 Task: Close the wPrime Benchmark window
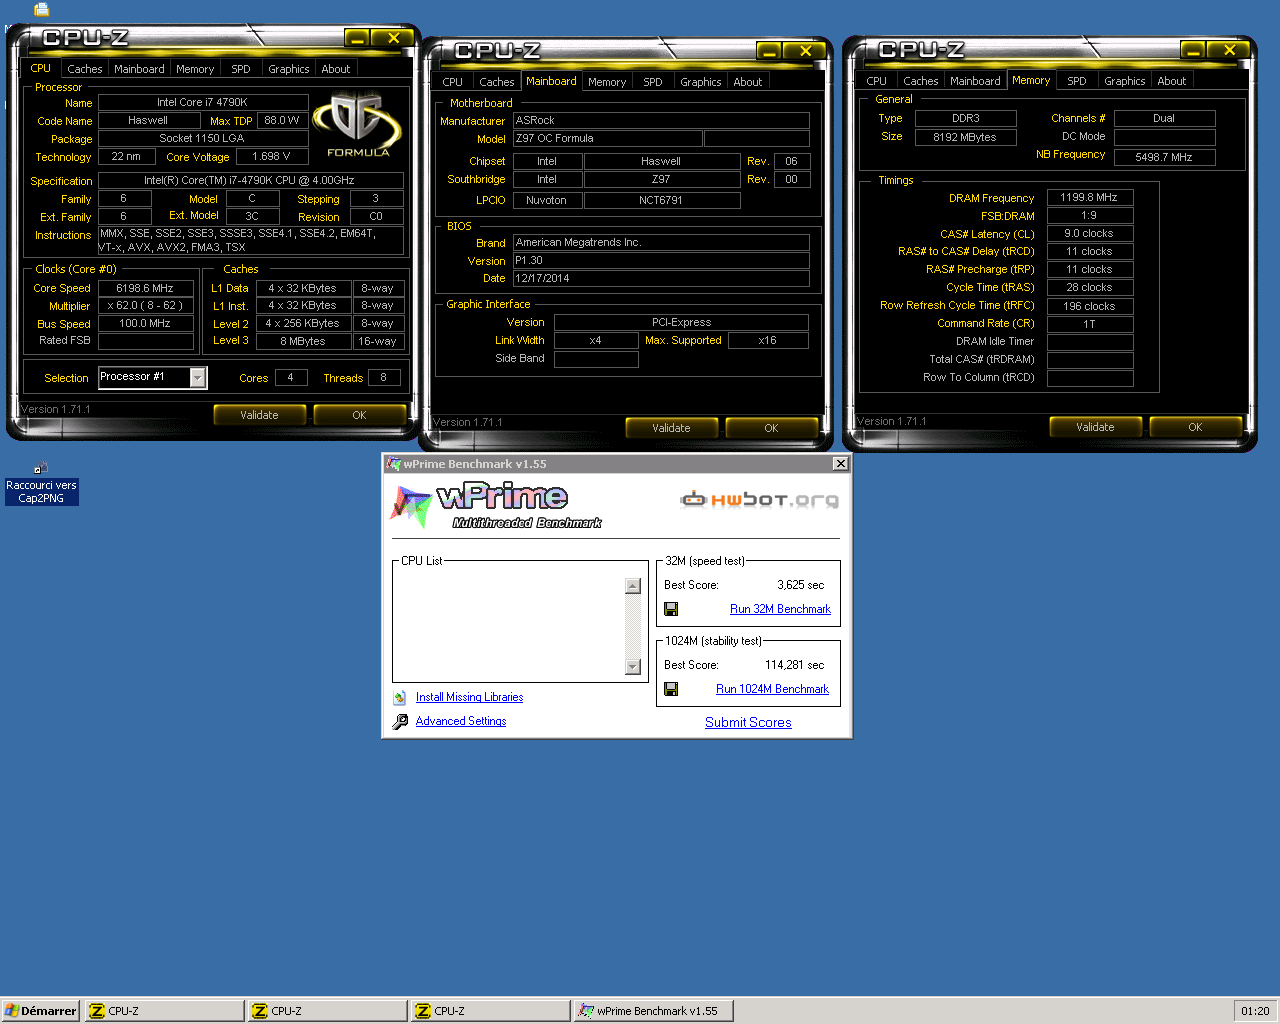pos(841,464)
